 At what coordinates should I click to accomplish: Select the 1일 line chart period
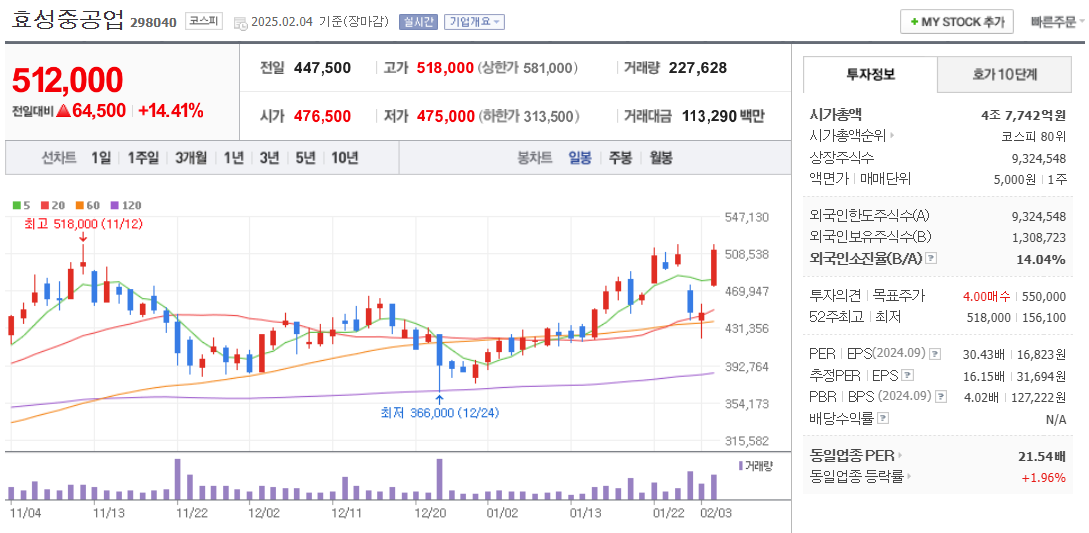click(101, 158)
